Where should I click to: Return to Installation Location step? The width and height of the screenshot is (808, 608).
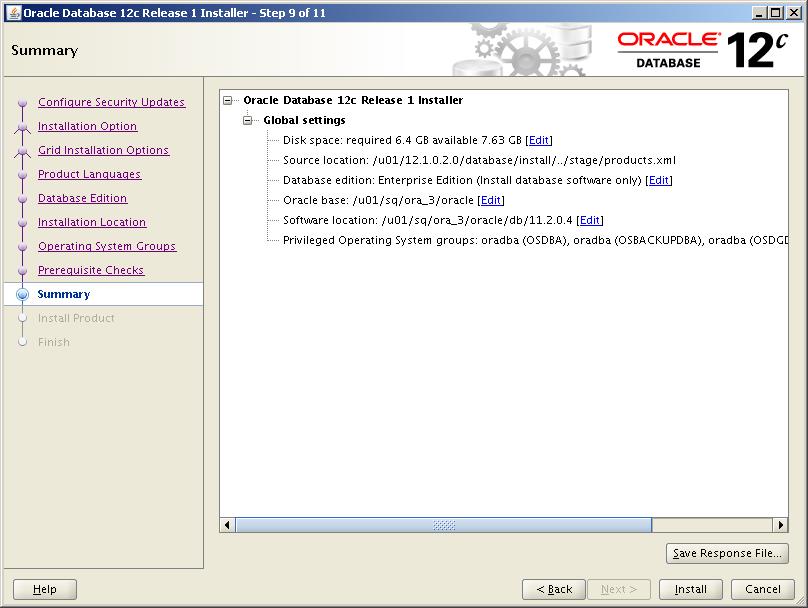(x=92, y=222)
